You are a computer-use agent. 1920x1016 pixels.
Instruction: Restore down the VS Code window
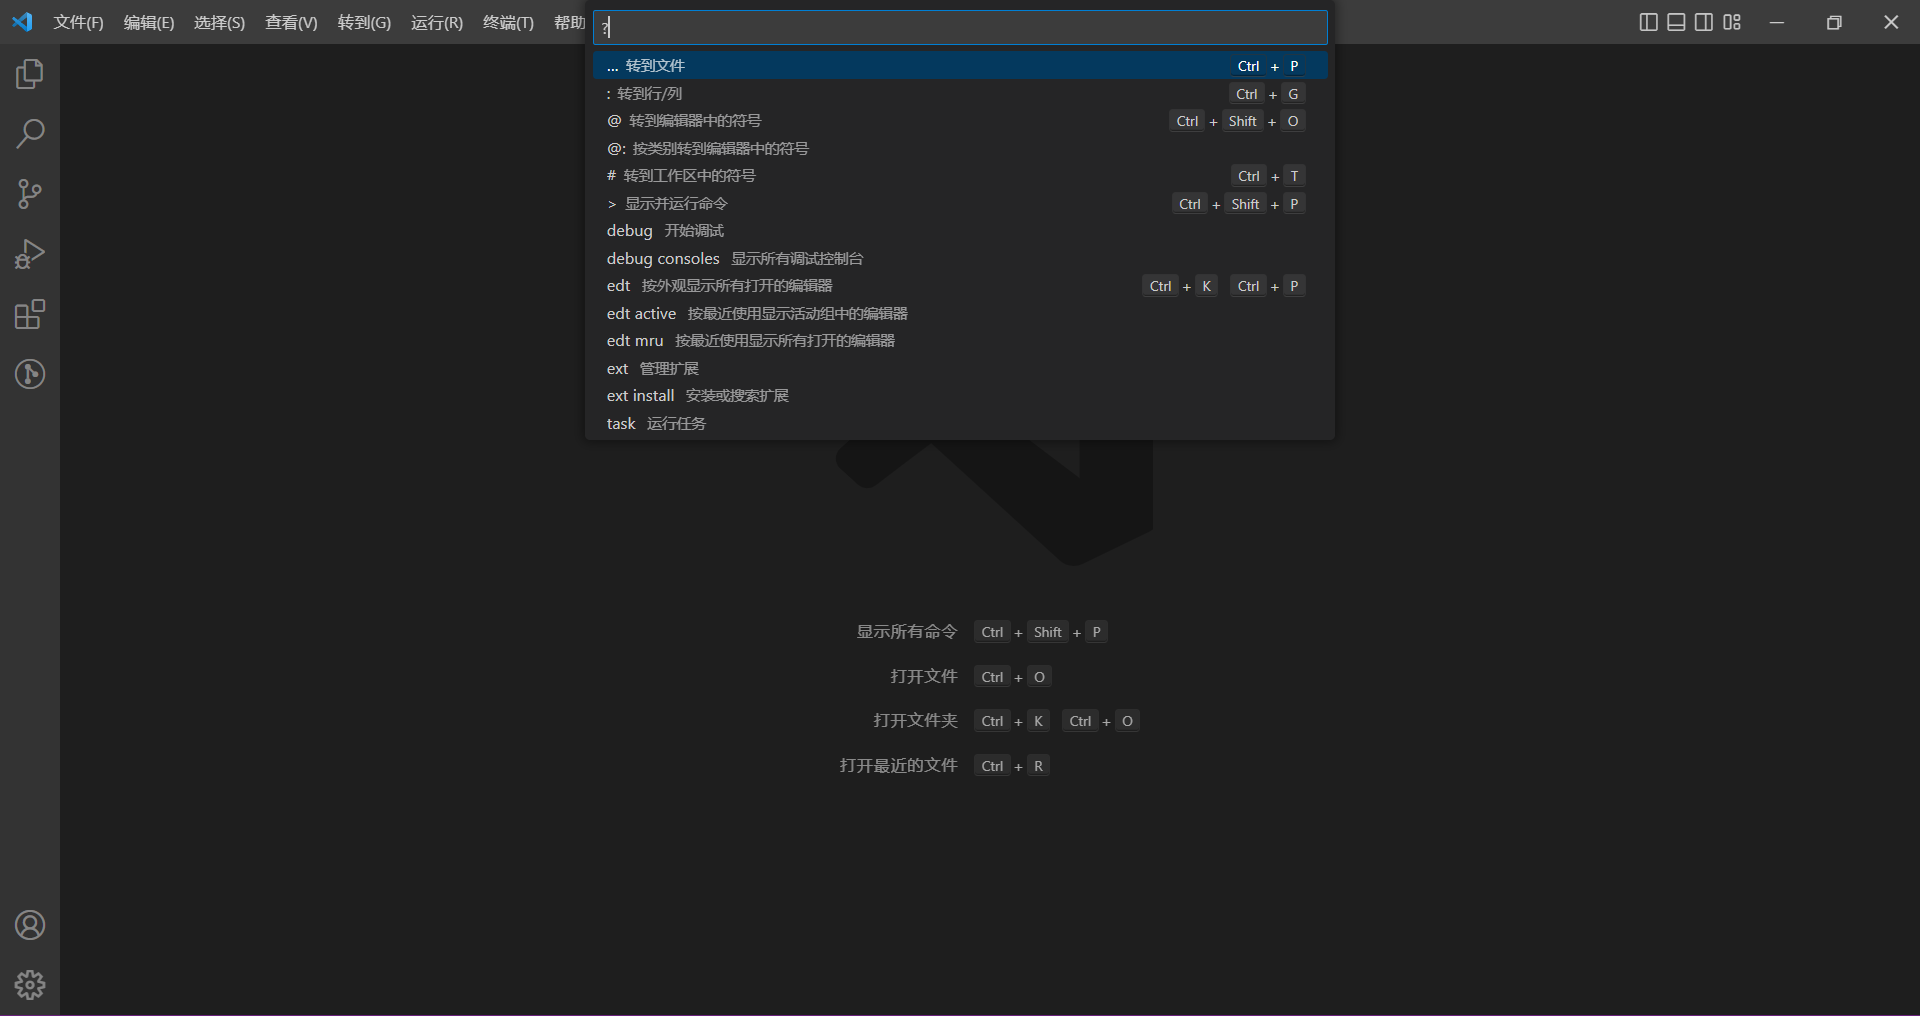point(1834,22)
